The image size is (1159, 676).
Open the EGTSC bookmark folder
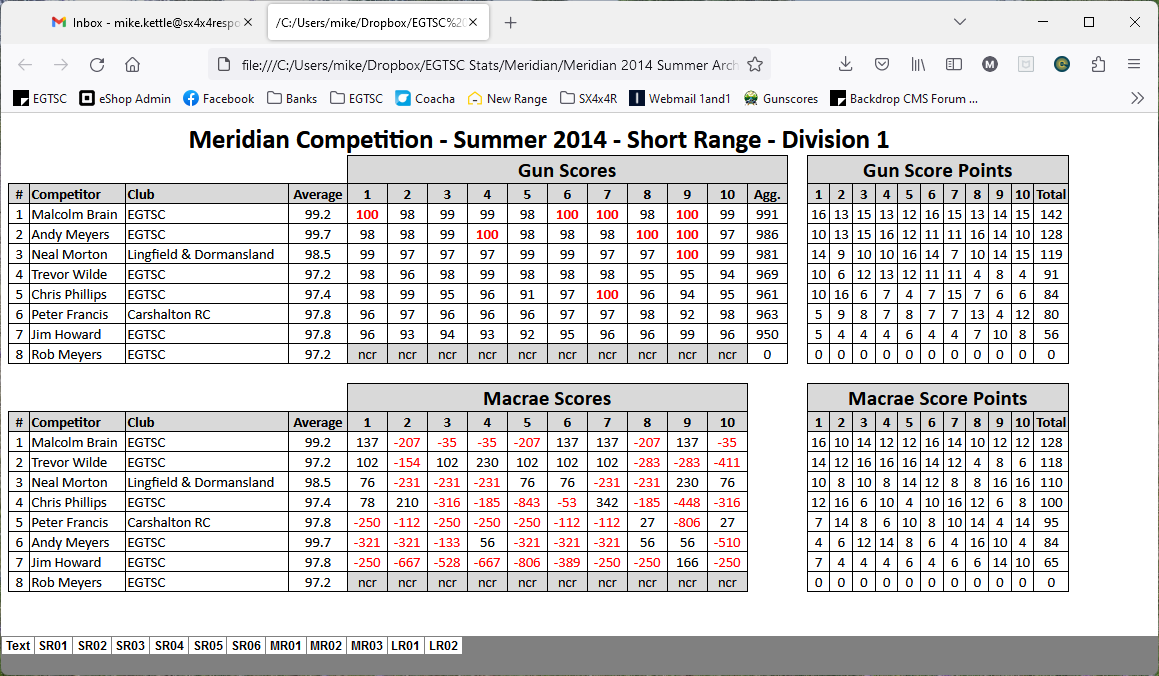click(x=356, y=98)
